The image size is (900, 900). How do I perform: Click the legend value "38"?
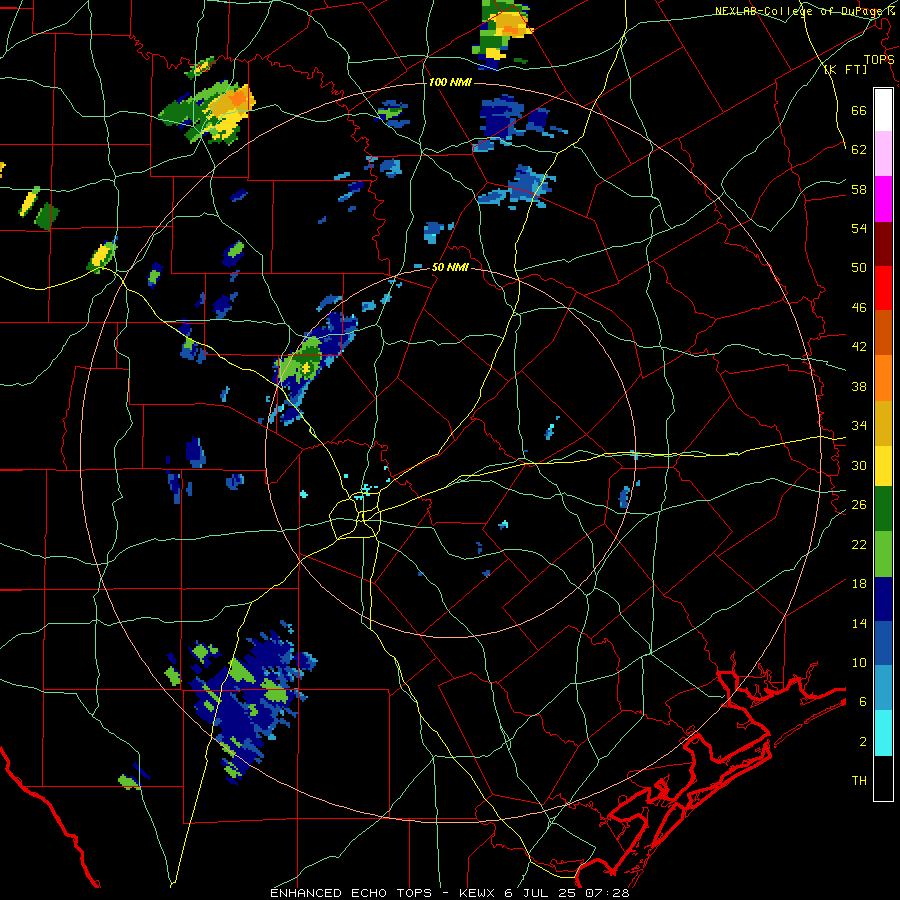859,386
